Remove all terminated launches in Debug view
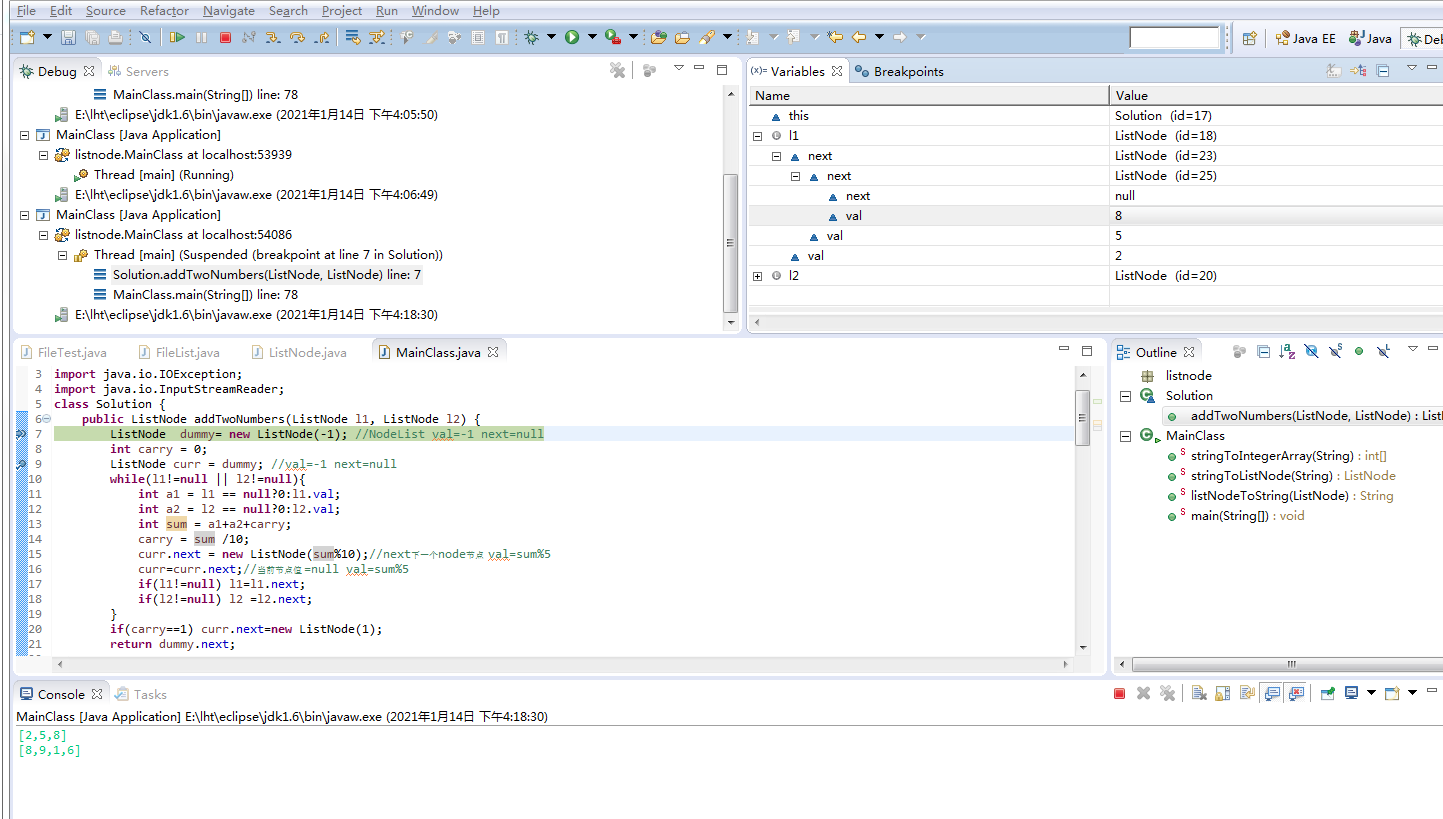The width and height of the screenshot is (1443, 819). pyautogui.click(x=617, y=70)
